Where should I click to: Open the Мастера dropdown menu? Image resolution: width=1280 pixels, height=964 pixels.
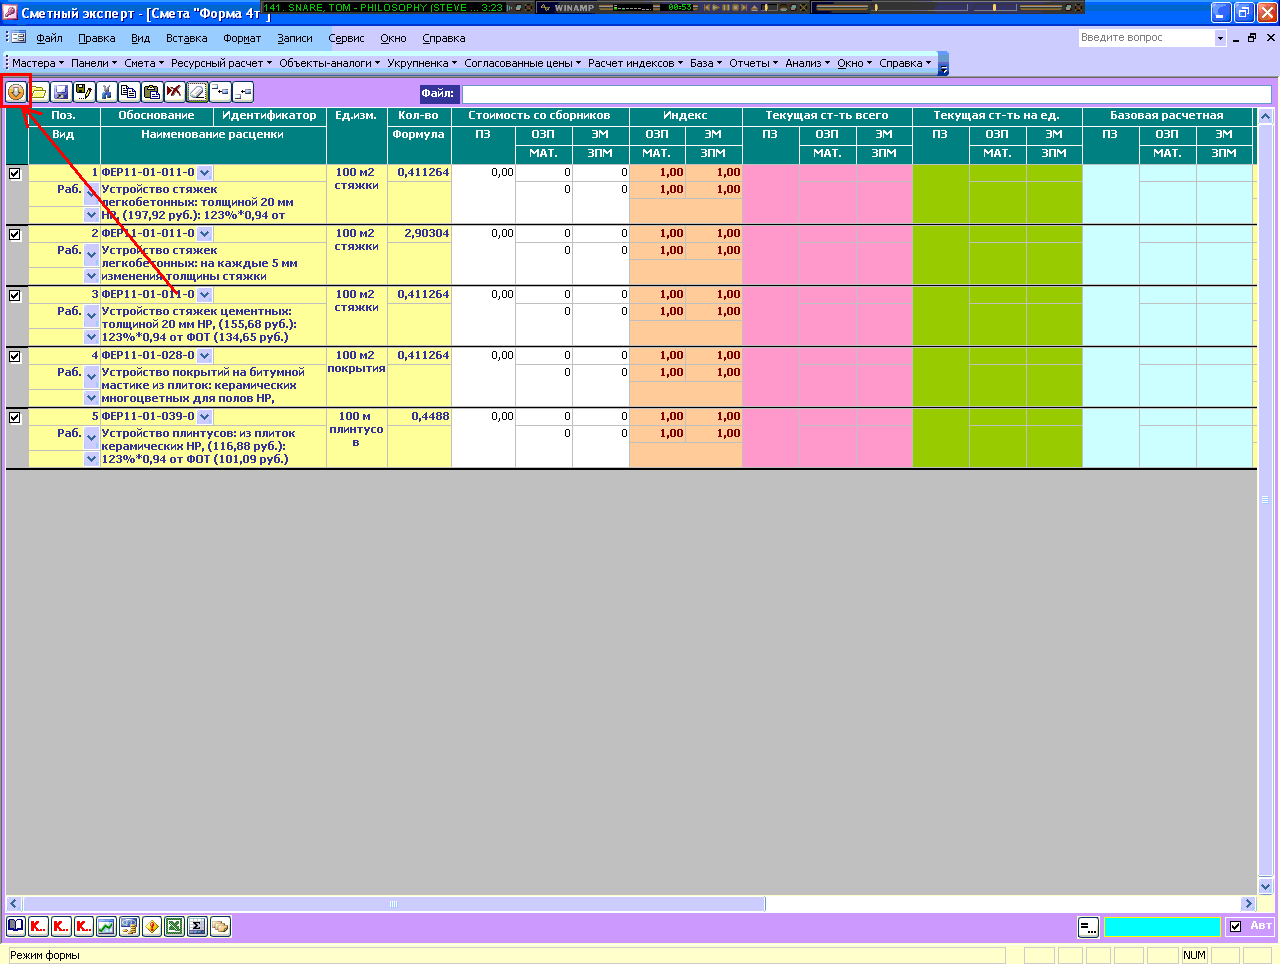click(x=38, y=63)
